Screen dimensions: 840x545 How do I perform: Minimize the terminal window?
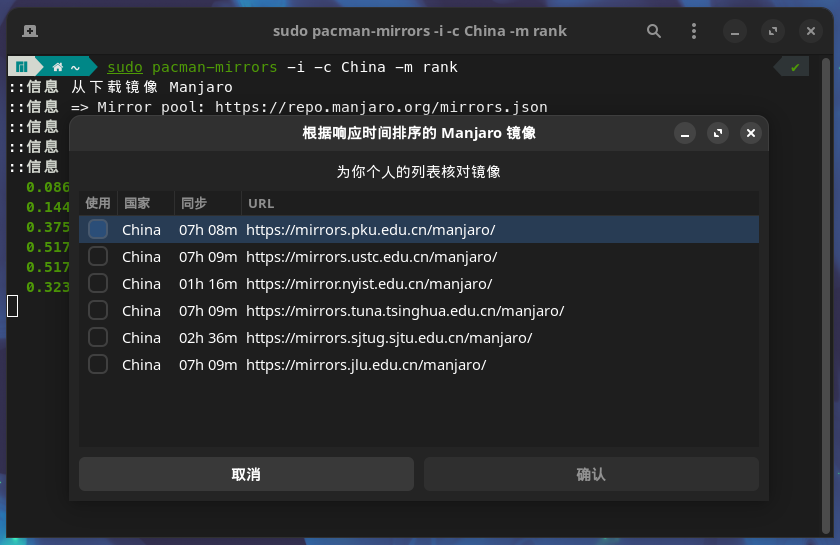(x=735, y=32)
